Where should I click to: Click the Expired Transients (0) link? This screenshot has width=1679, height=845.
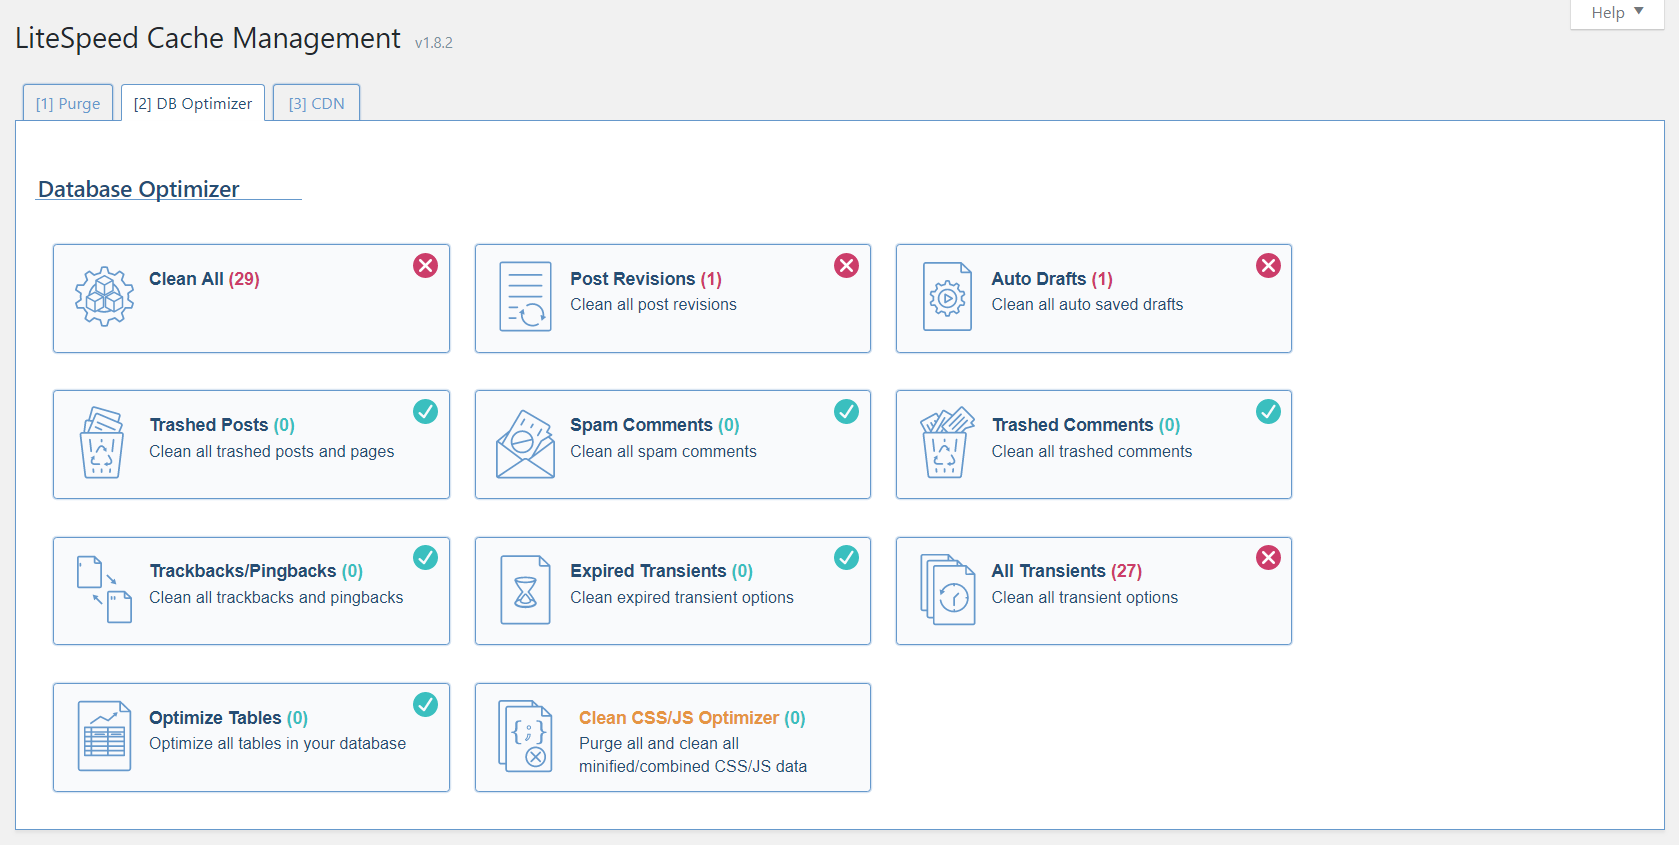[661, 571]
